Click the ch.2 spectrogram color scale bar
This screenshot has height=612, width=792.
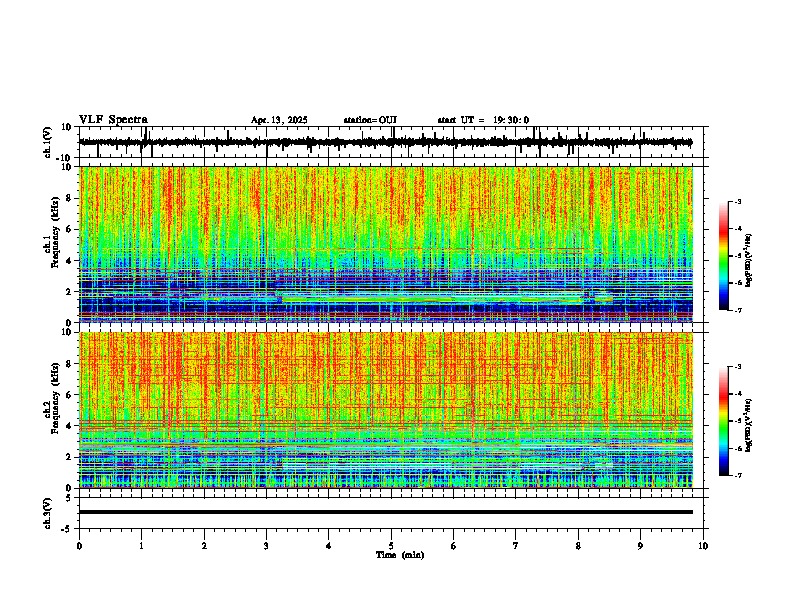tap(724, 421)
